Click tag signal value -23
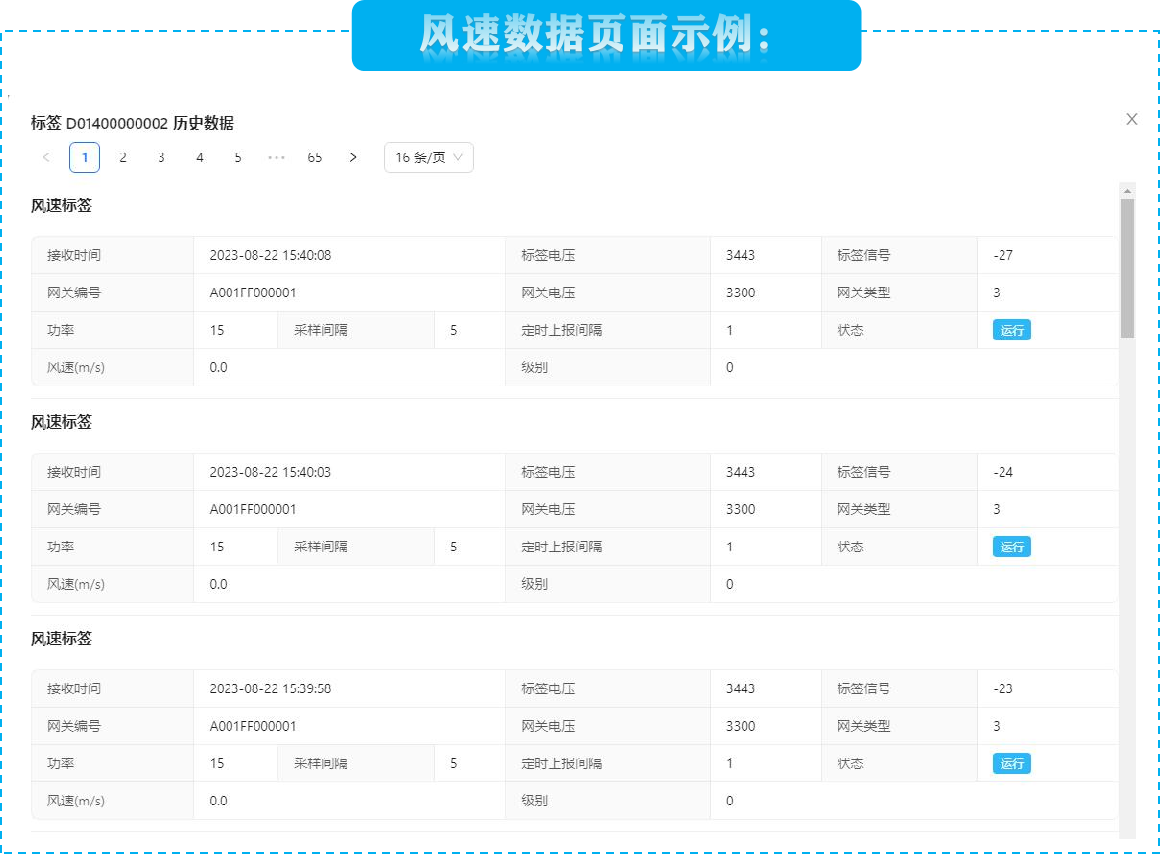 click(1002, 689)
